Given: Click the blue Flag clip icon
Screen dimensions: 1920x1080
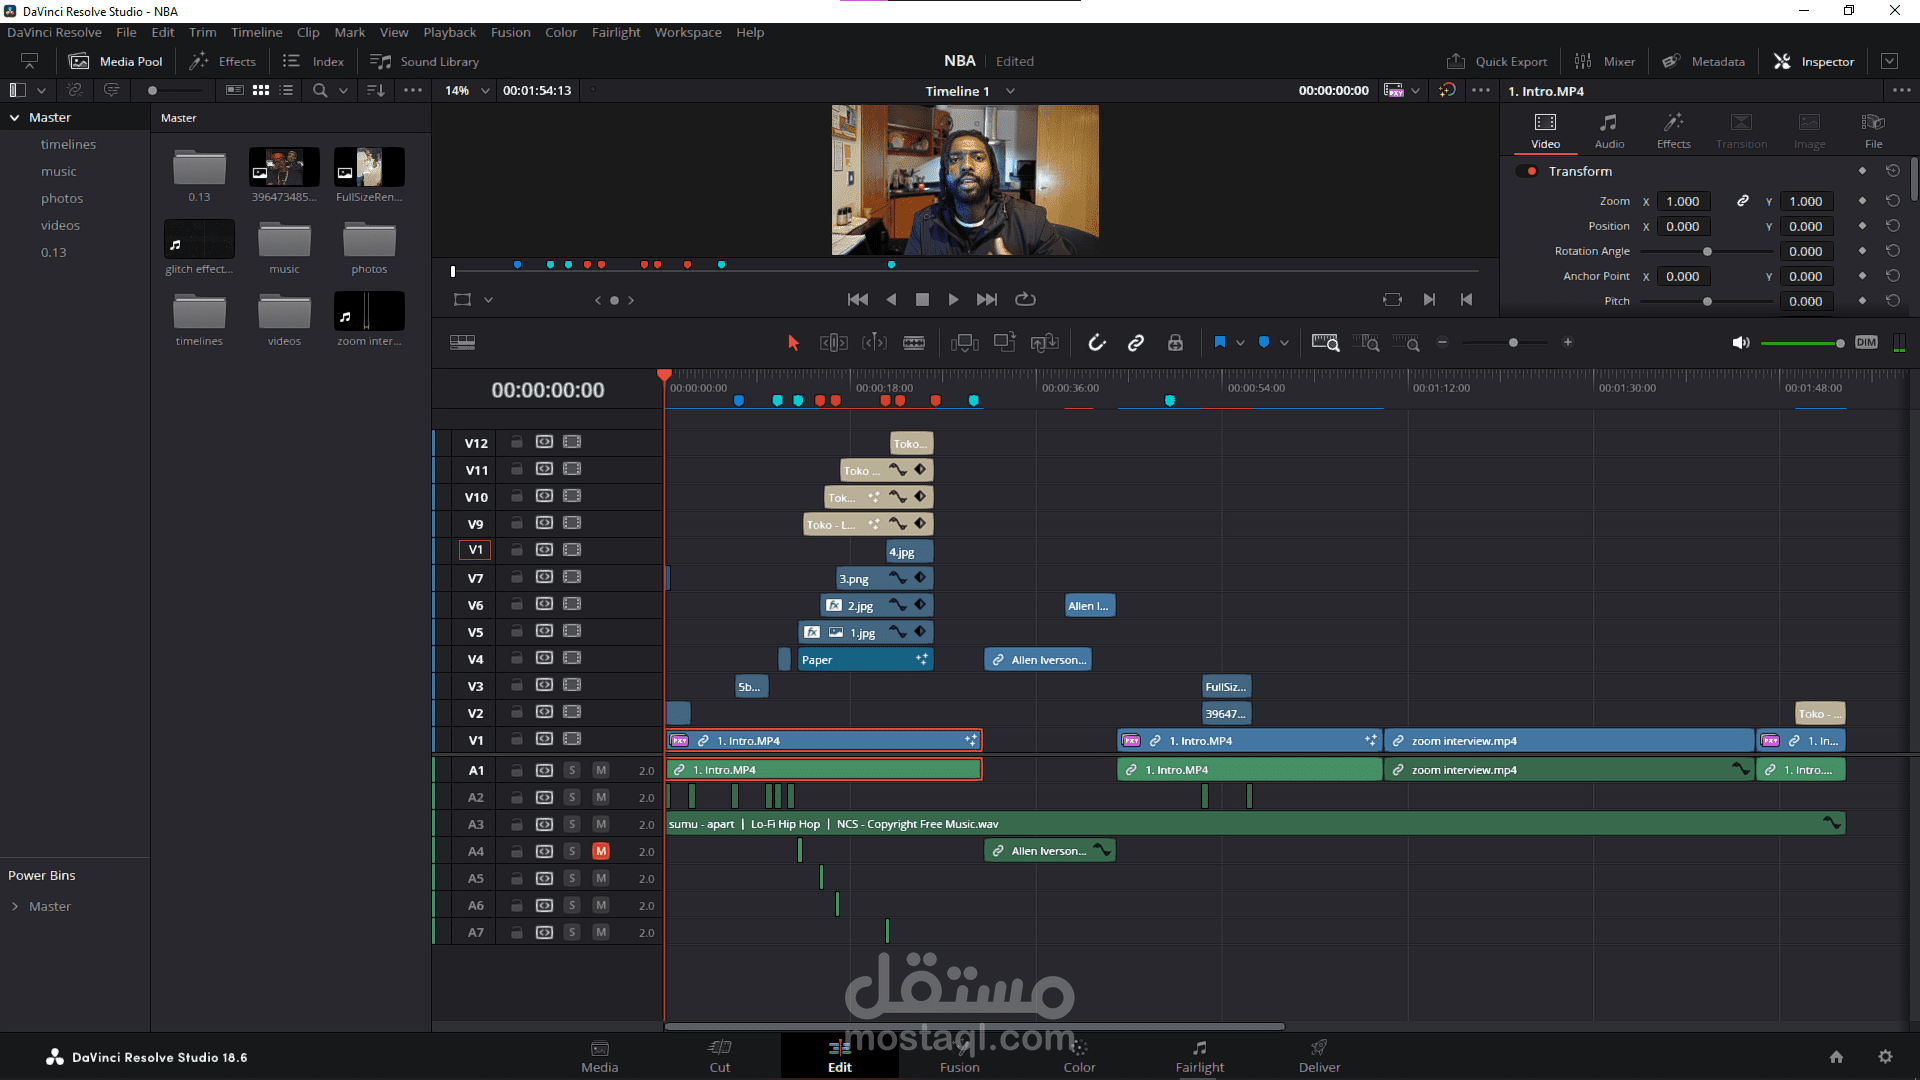Looking at the screenshot, I should (x=1220, y=342).
